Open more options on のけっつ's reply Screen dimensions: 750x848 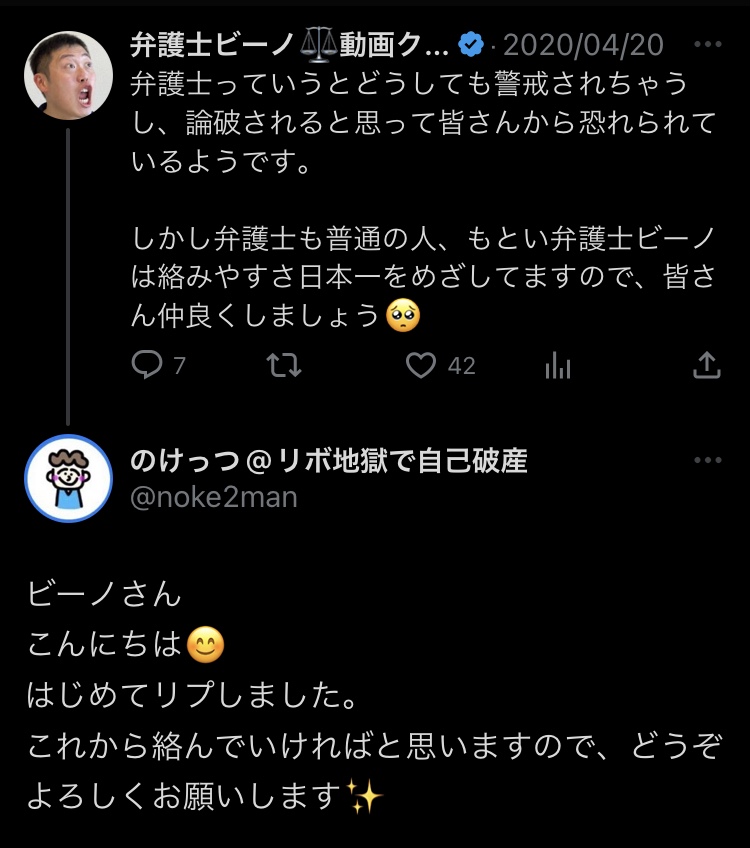point(707,460)
